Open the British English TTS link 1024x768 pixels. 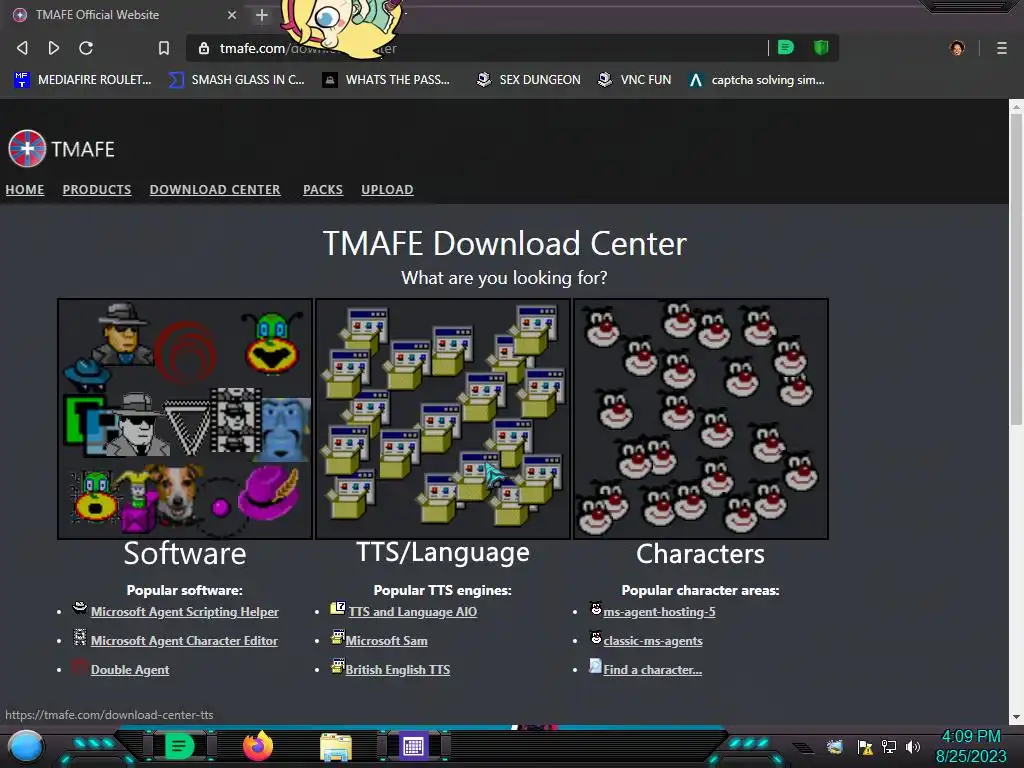pos(398,669)
